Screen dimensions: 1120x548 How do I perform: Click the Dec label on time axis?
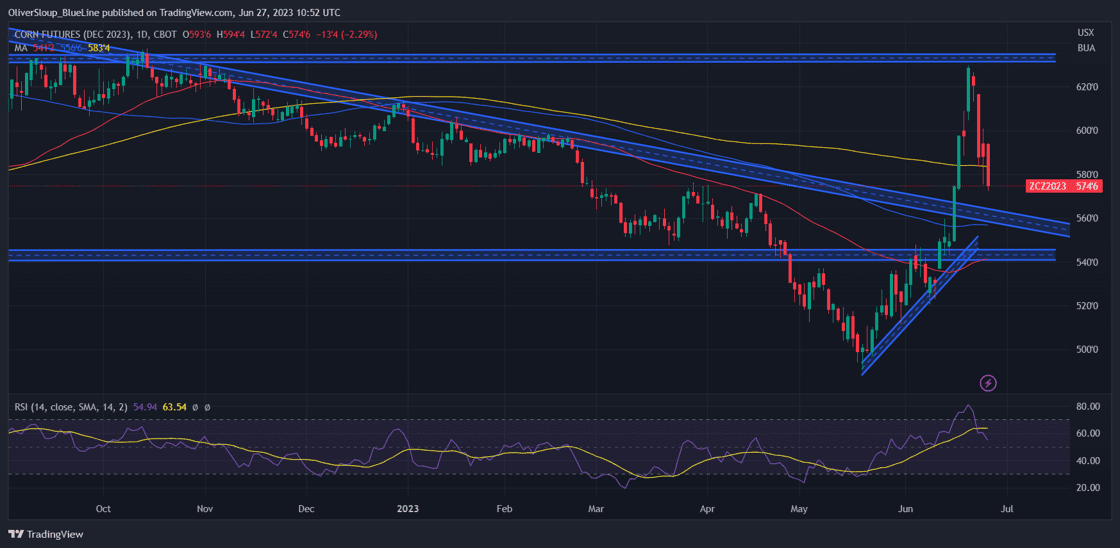click(x=306, y=509)
